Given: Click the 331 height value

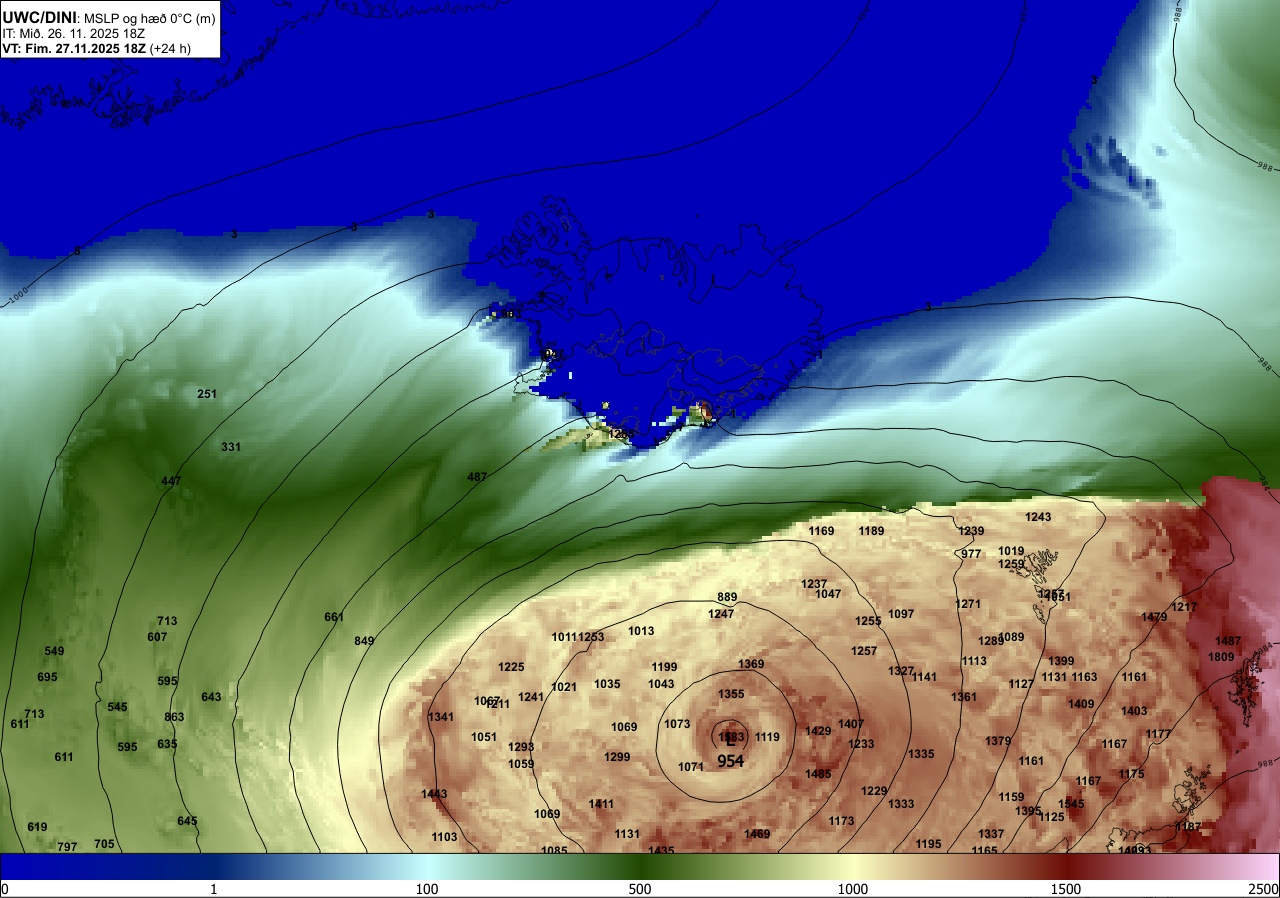Looking at the screenshot, I should 231,447.
